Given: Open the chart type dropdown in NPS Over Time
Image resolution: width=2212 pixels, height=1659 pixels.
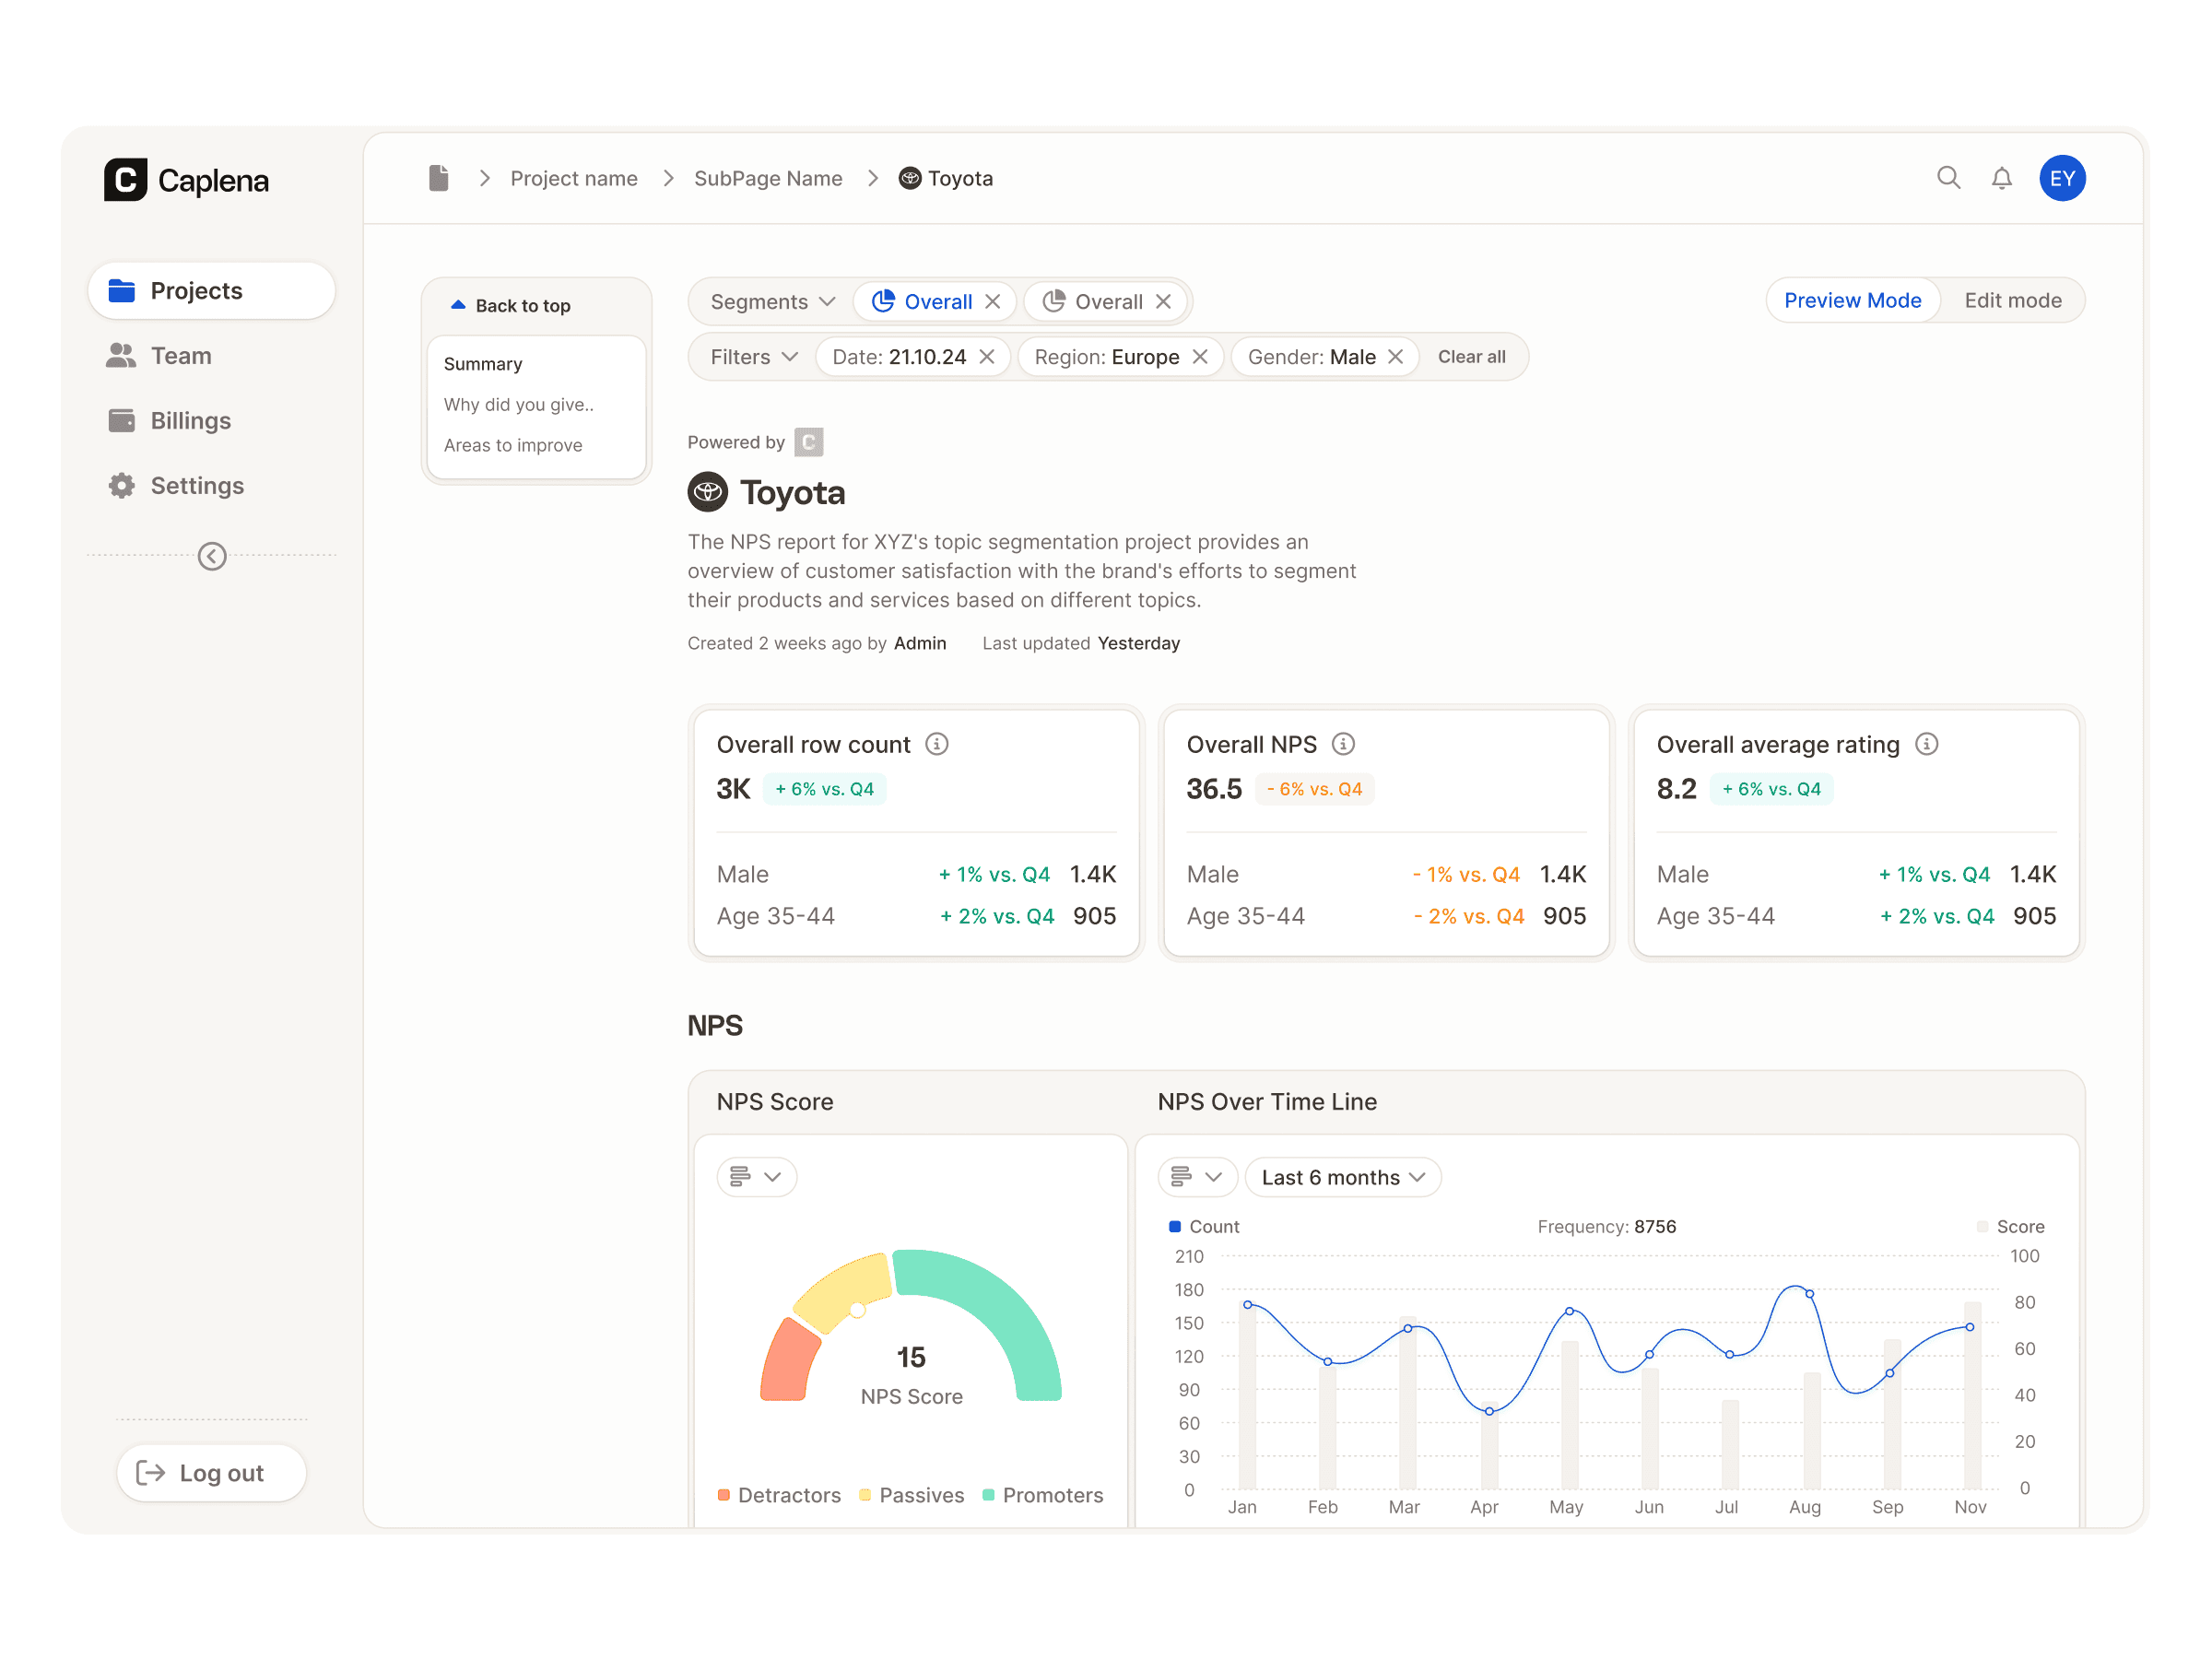Looking at the screenshot, I should pos(1197,1177).
